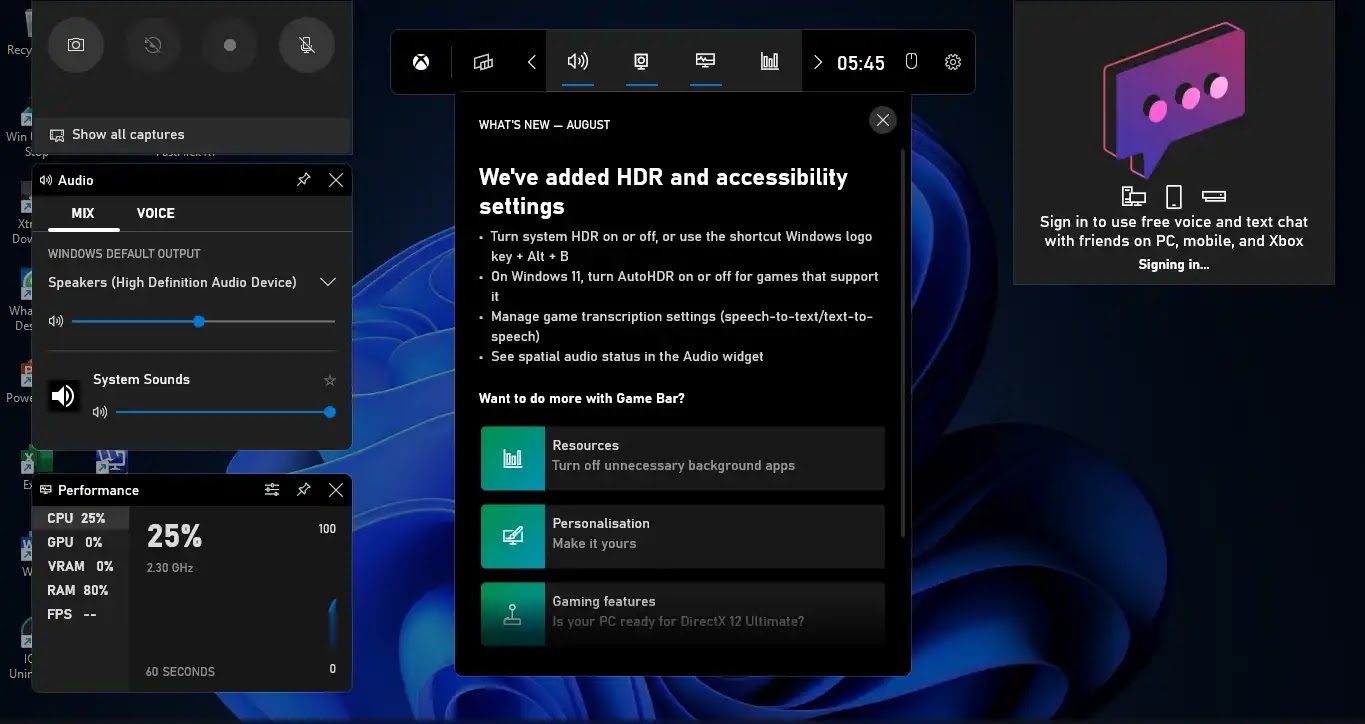Close the Audio widget

[336, 180]
